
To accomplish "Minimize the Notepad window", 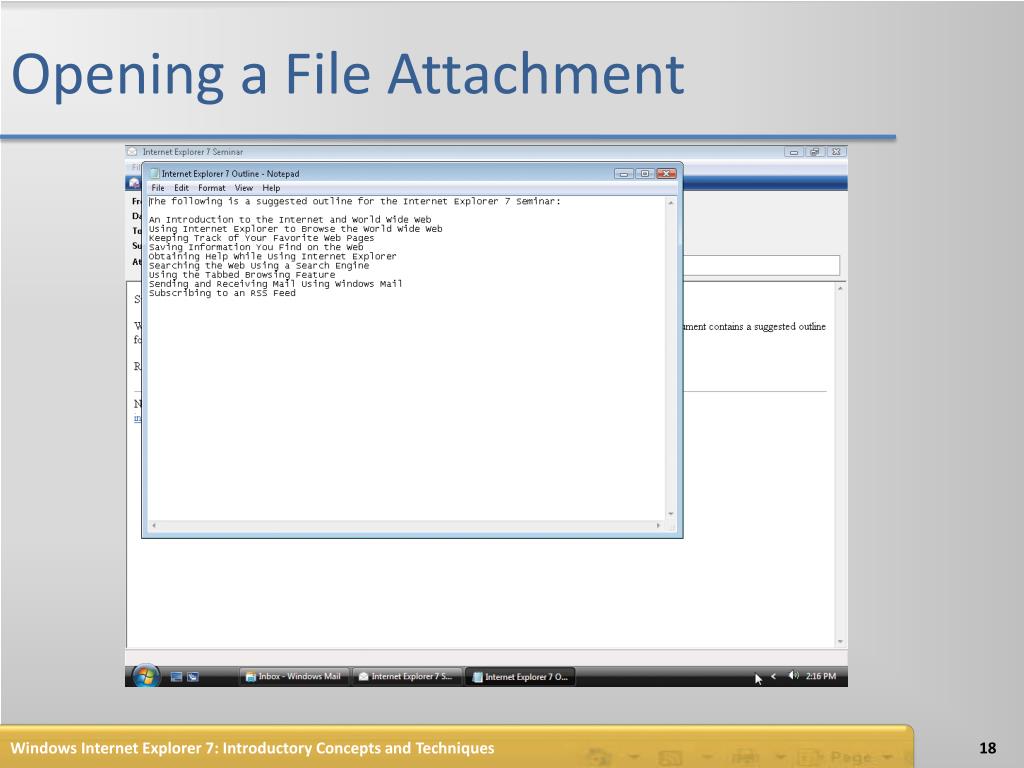I will click(x=623, y=174).
